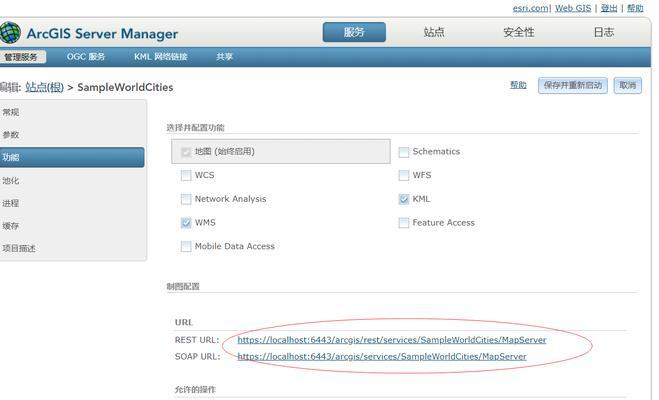Enable the Network Analysis checkbox
Screen dimensions: 659x400
[x=186, y=199]
